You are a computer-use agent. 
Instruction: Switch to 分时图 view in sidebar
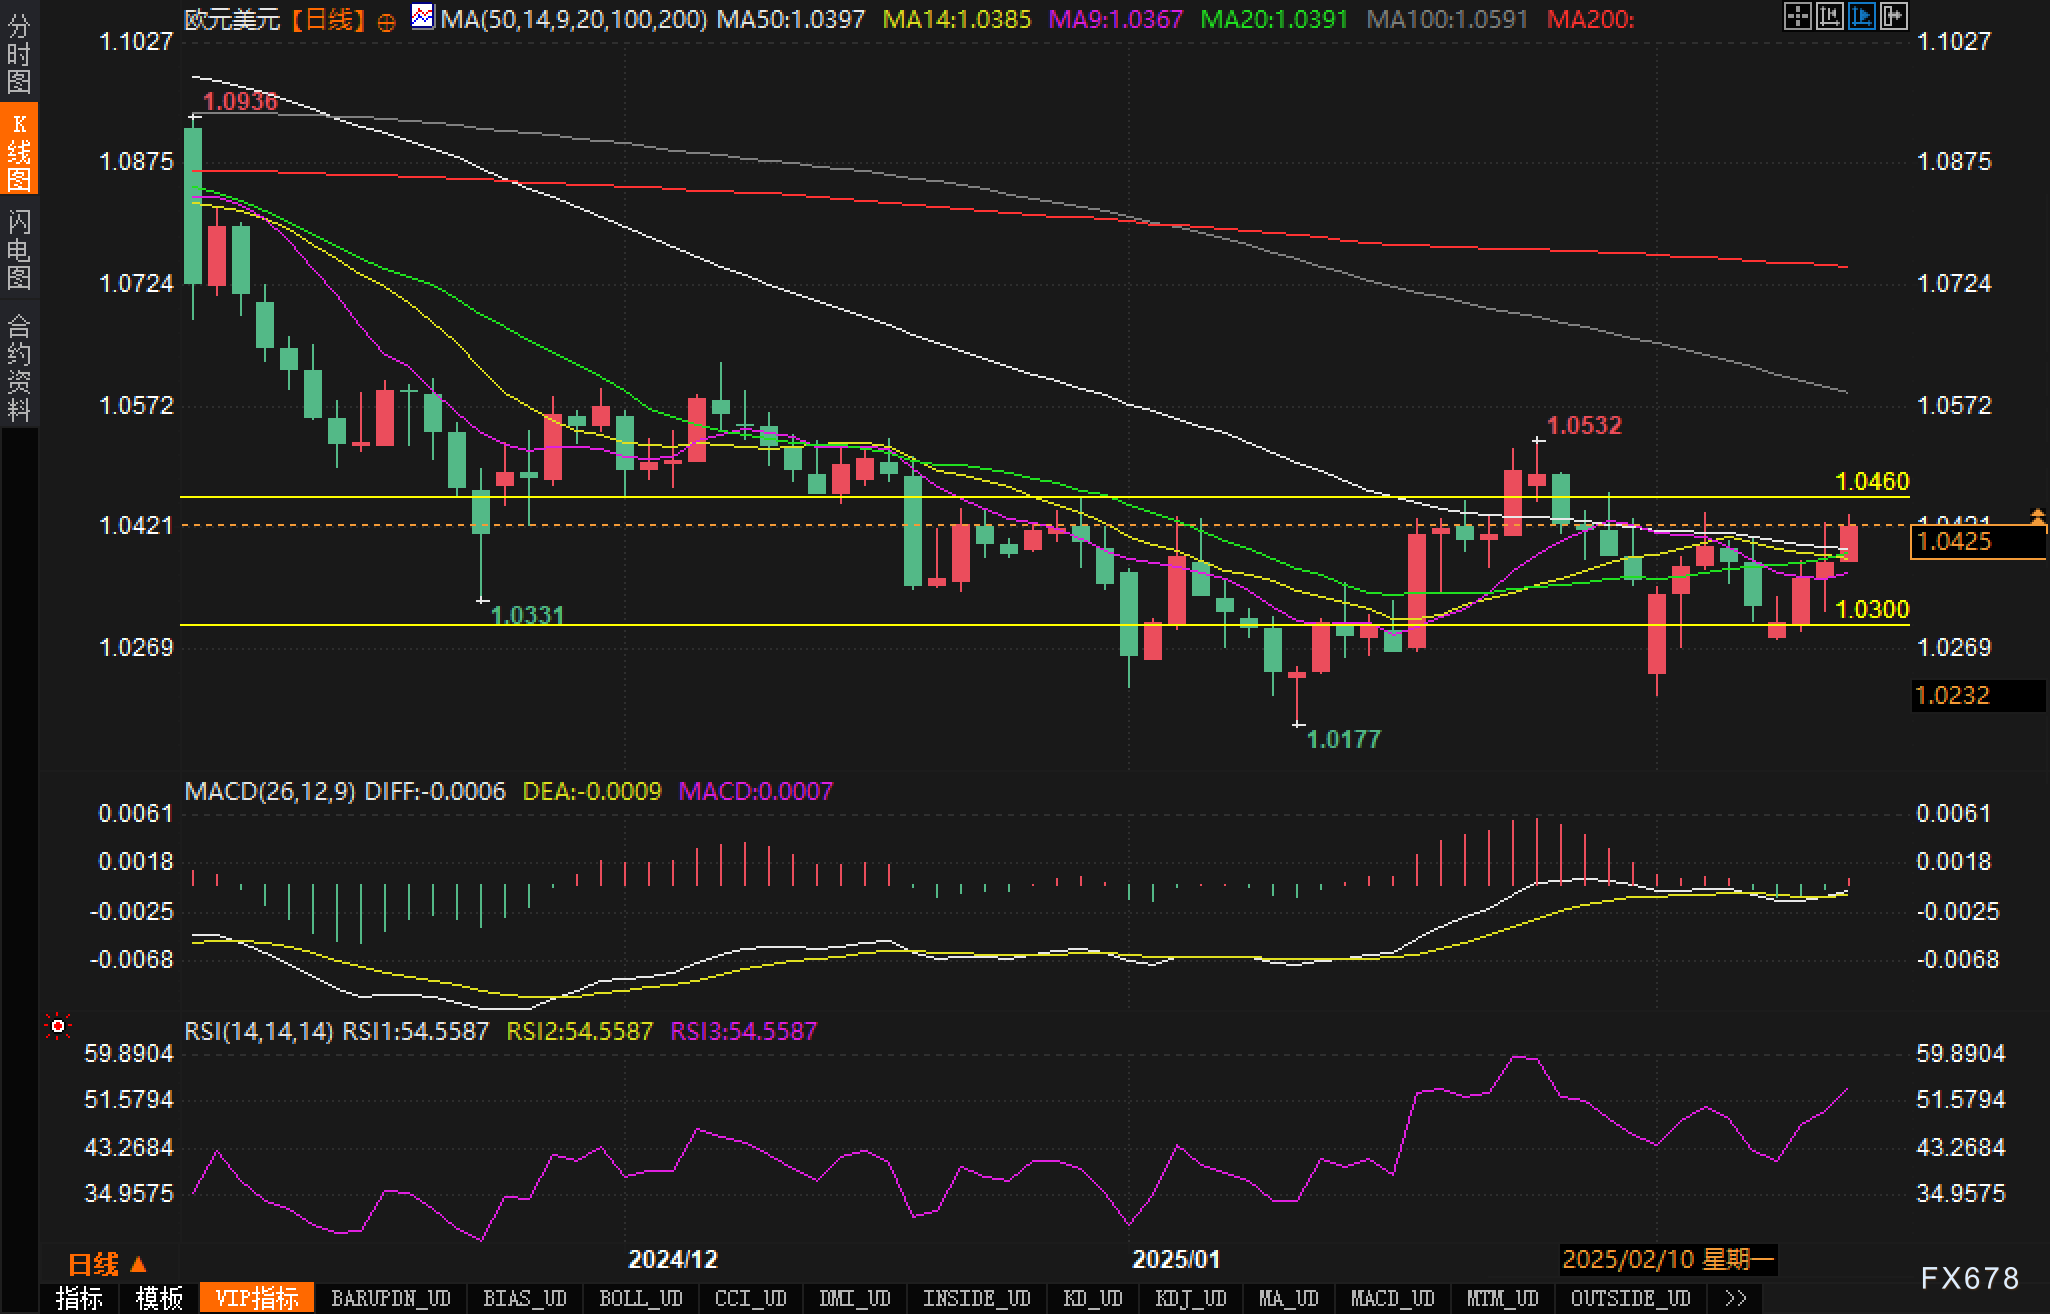point(18,55)
